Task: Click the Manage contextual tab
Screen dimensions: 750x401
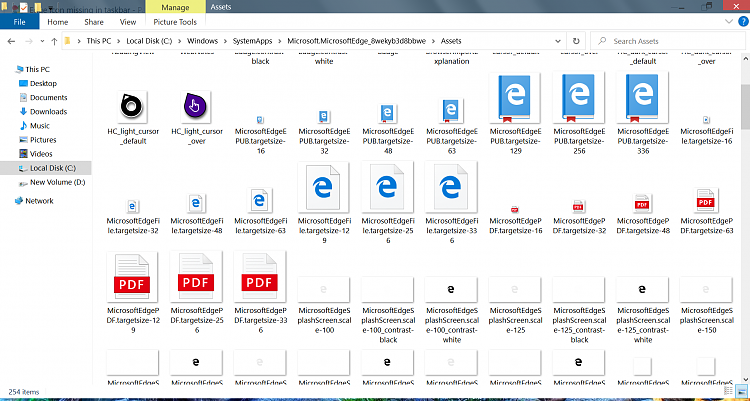Action: [175, 7]
